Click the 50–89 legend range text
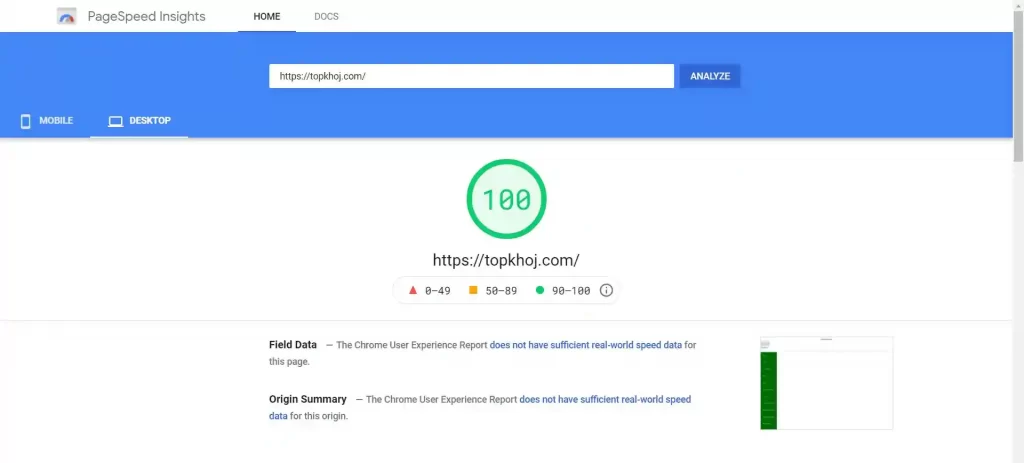 501,291
